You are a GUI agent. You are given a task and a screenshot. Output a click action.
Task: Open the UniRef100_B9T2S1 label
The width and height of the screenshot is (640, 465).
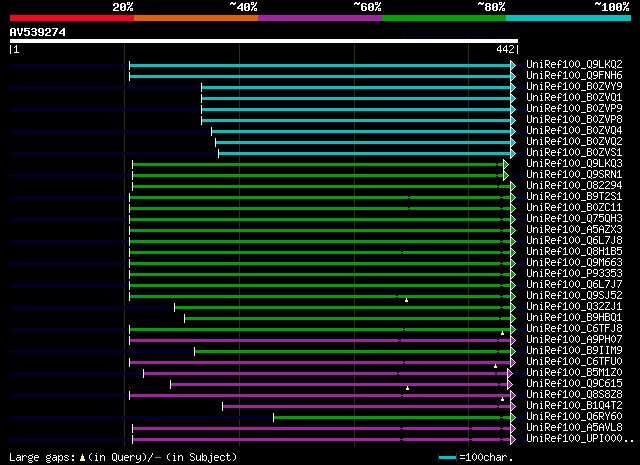(x=574, y=196)
